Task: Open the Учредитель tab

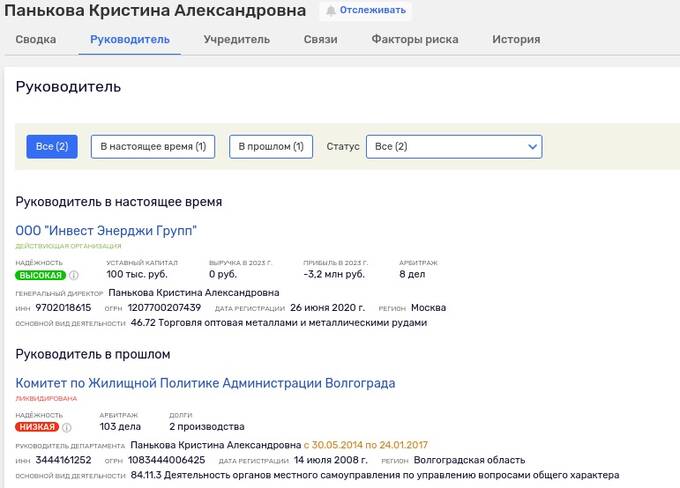Action: tap(236, 40)
